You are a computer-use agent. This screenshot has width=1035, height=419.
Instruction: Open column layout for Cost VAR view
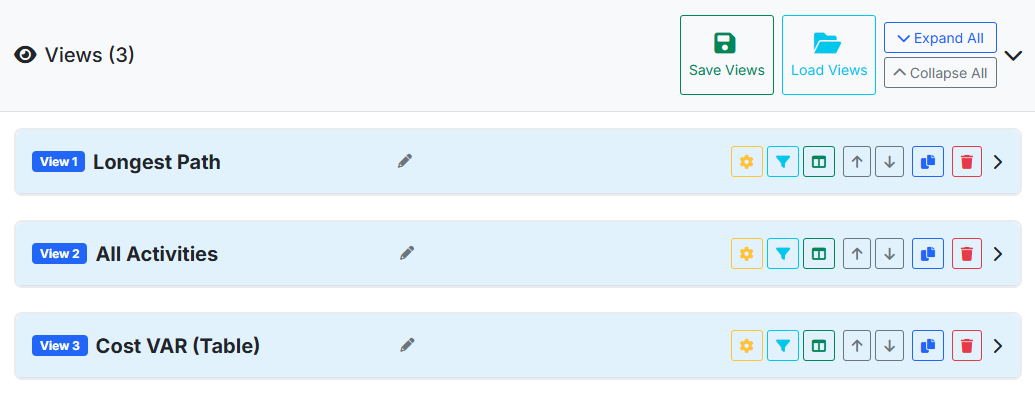coord(819,346)
